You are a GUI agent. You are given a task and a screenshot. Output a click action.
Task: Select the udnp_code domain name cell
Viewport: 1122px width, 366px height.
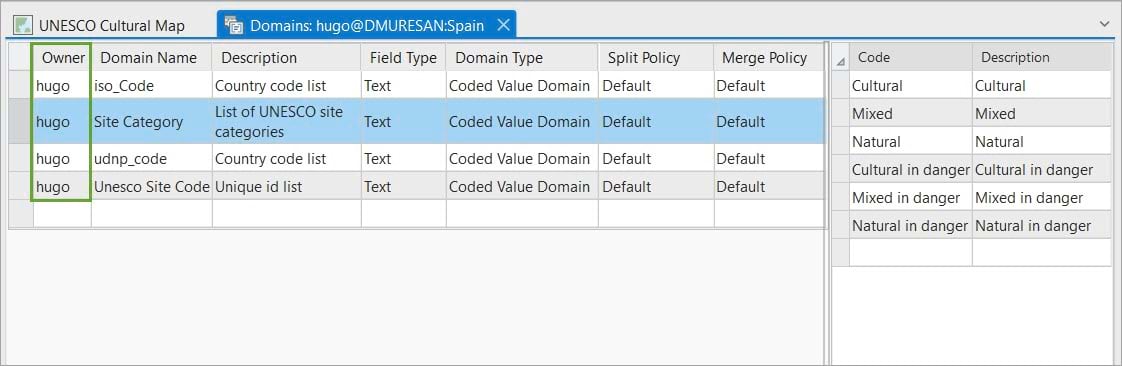pyautogui.click(x=152, y=158)
